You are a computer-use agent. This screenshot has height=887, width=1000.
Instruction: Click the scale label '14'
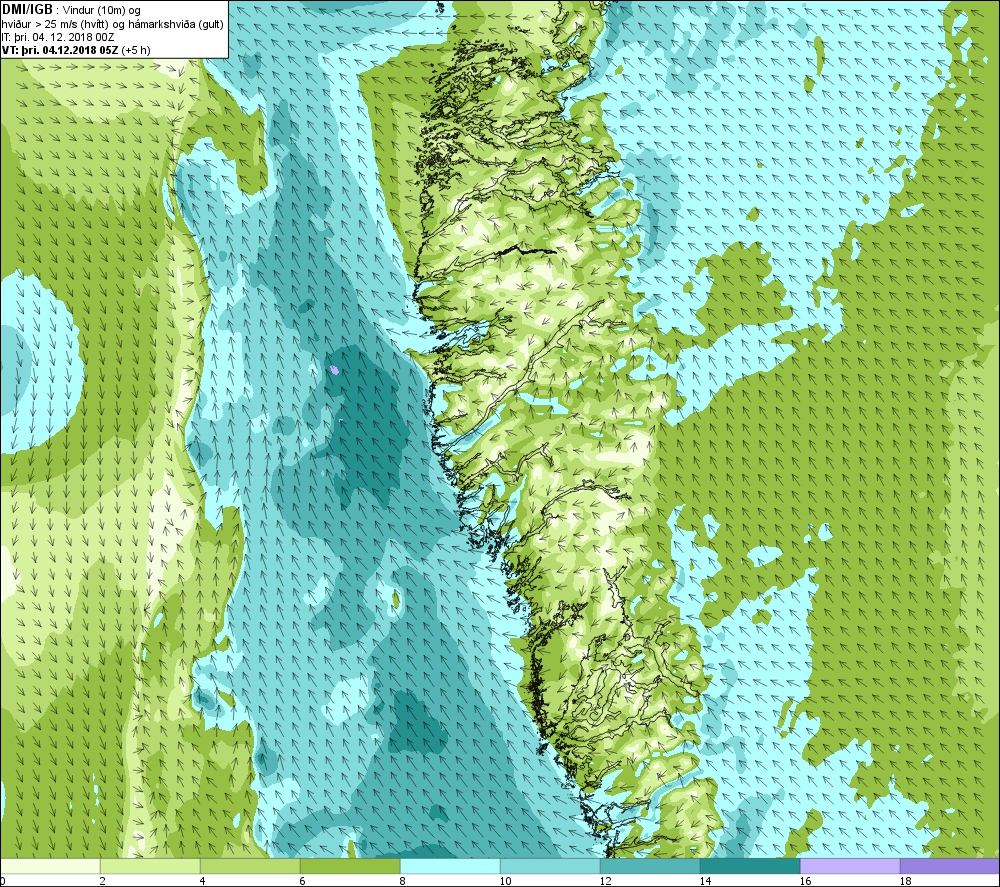[x=705, y=881]
